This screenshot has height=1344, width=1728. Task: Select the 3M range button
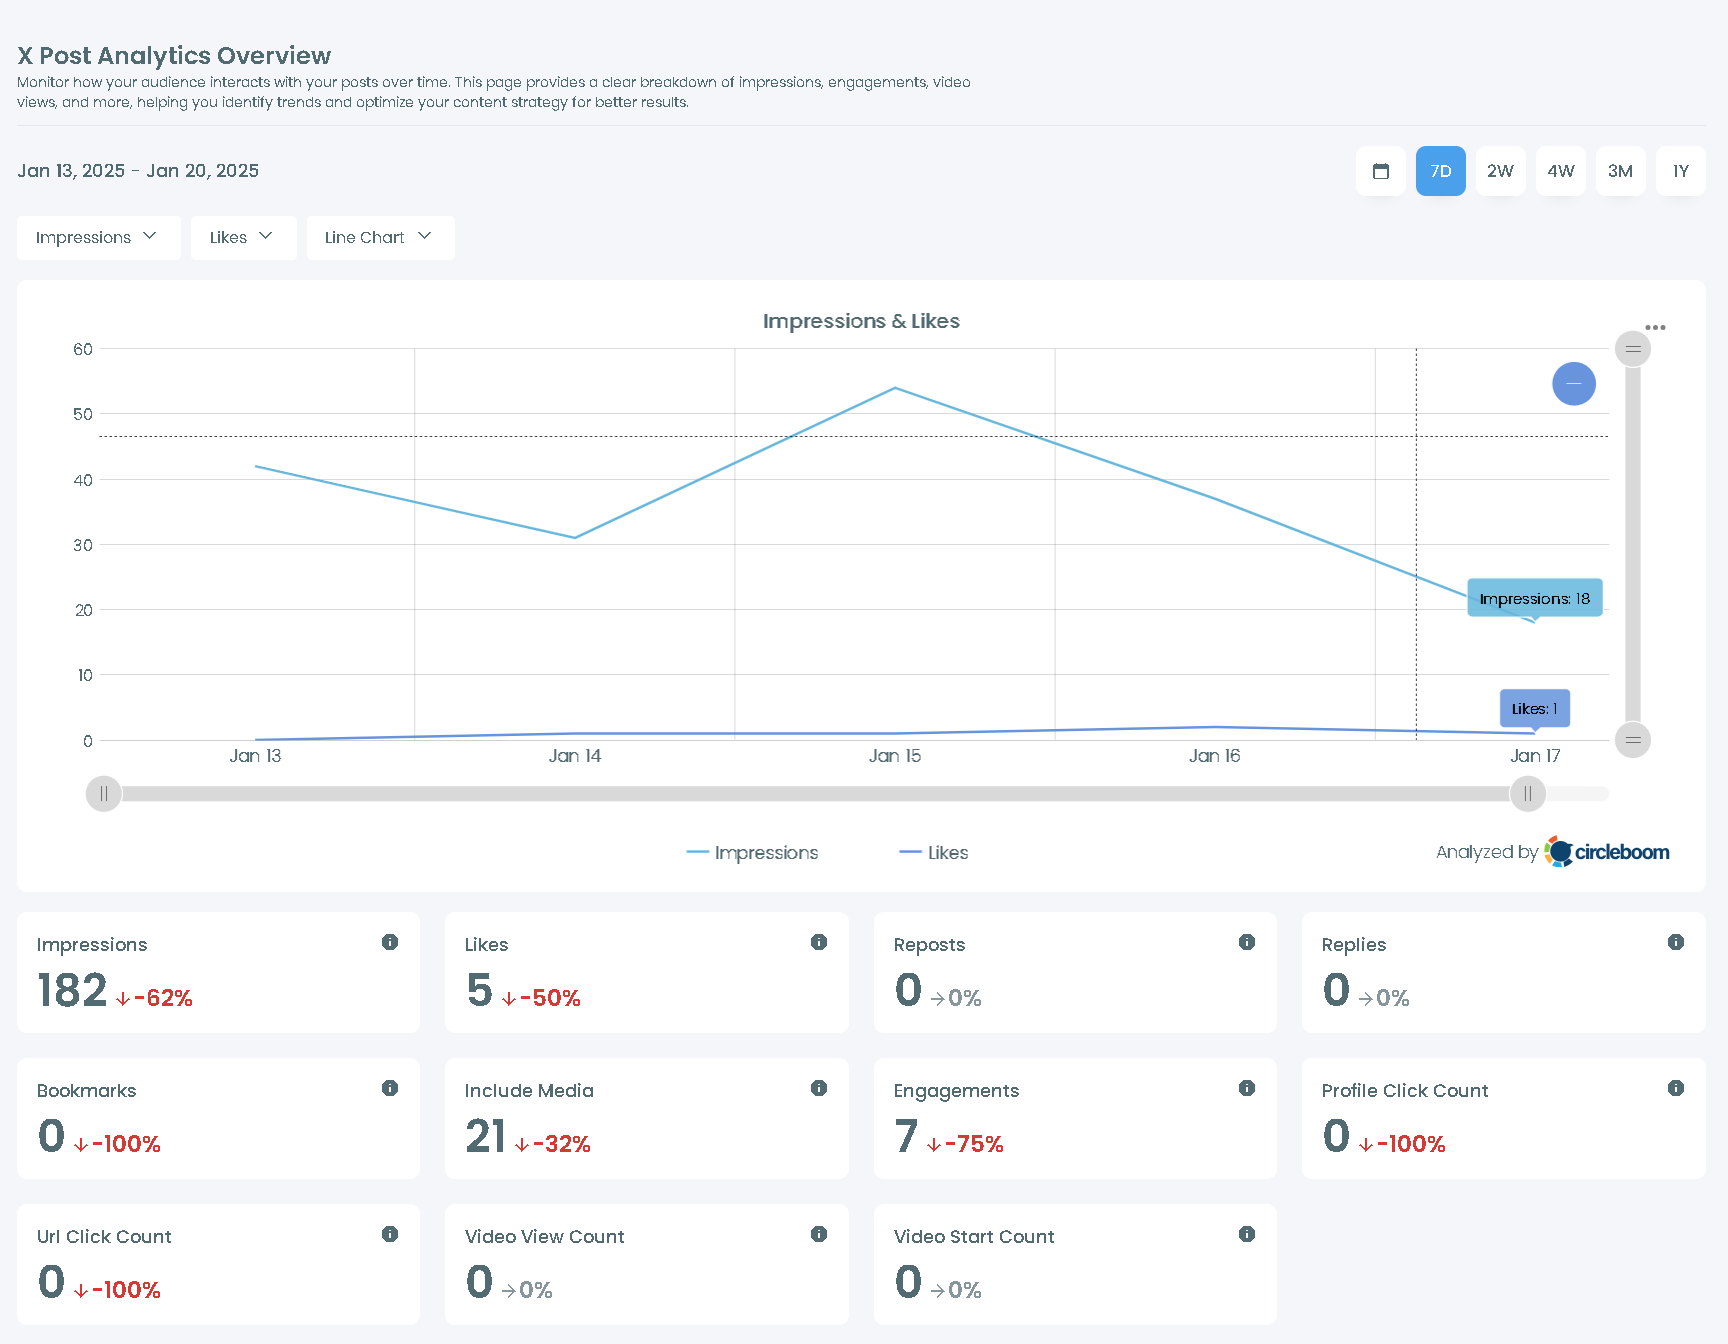tap(1620, 171)
